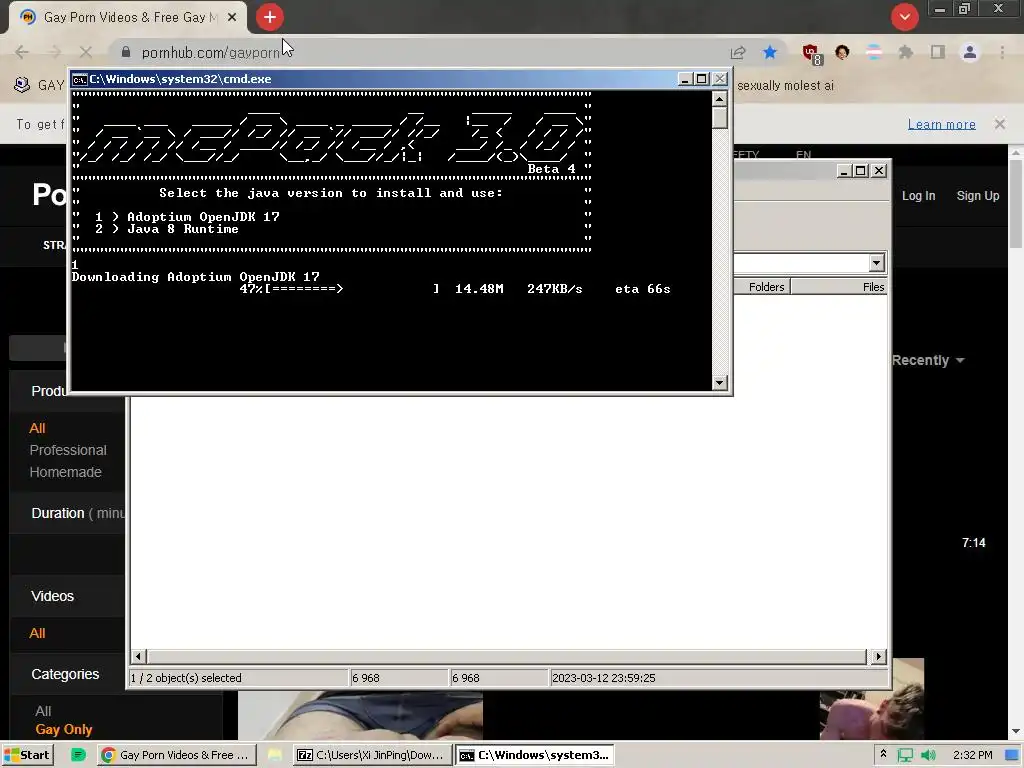Click the Learn more link in info bar
This screenshot has width=1024, height=768.
point(941,124)
